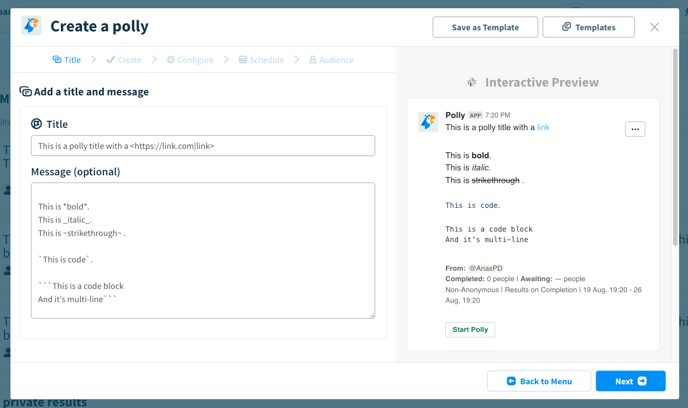Click the 7:20 PM timestamp in preview

[498, 115]
